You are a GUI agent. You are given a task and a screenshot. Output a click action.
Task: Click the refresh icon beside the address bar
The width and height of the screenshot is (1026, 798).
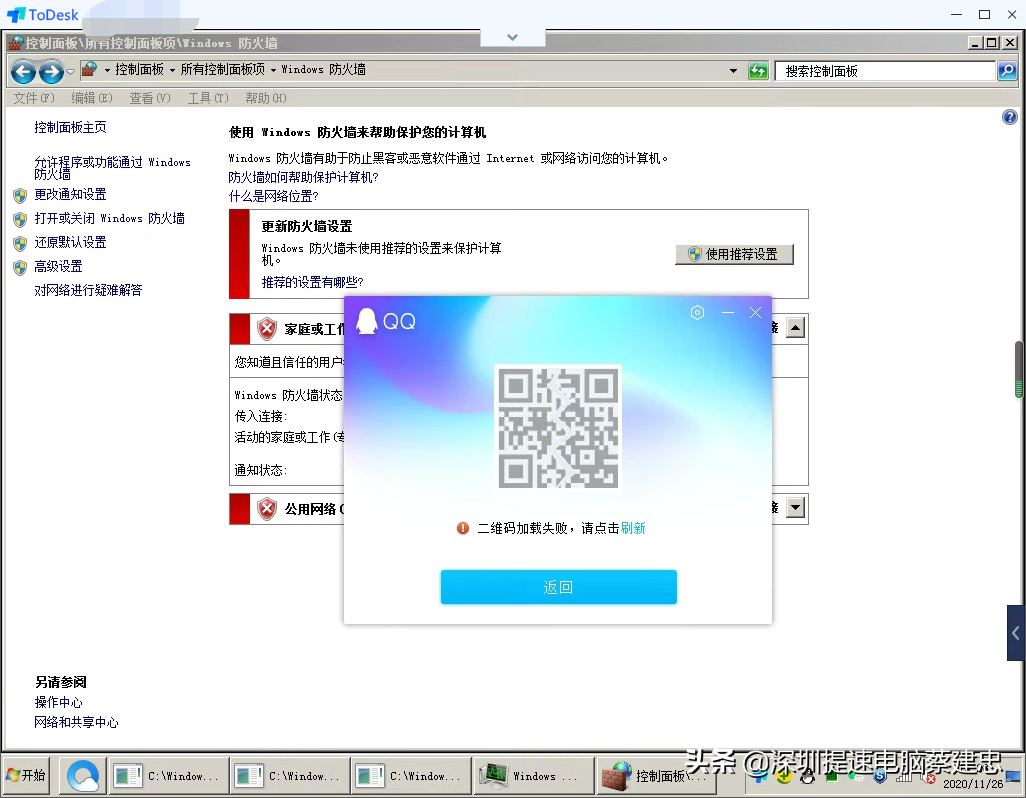(759, 70)
